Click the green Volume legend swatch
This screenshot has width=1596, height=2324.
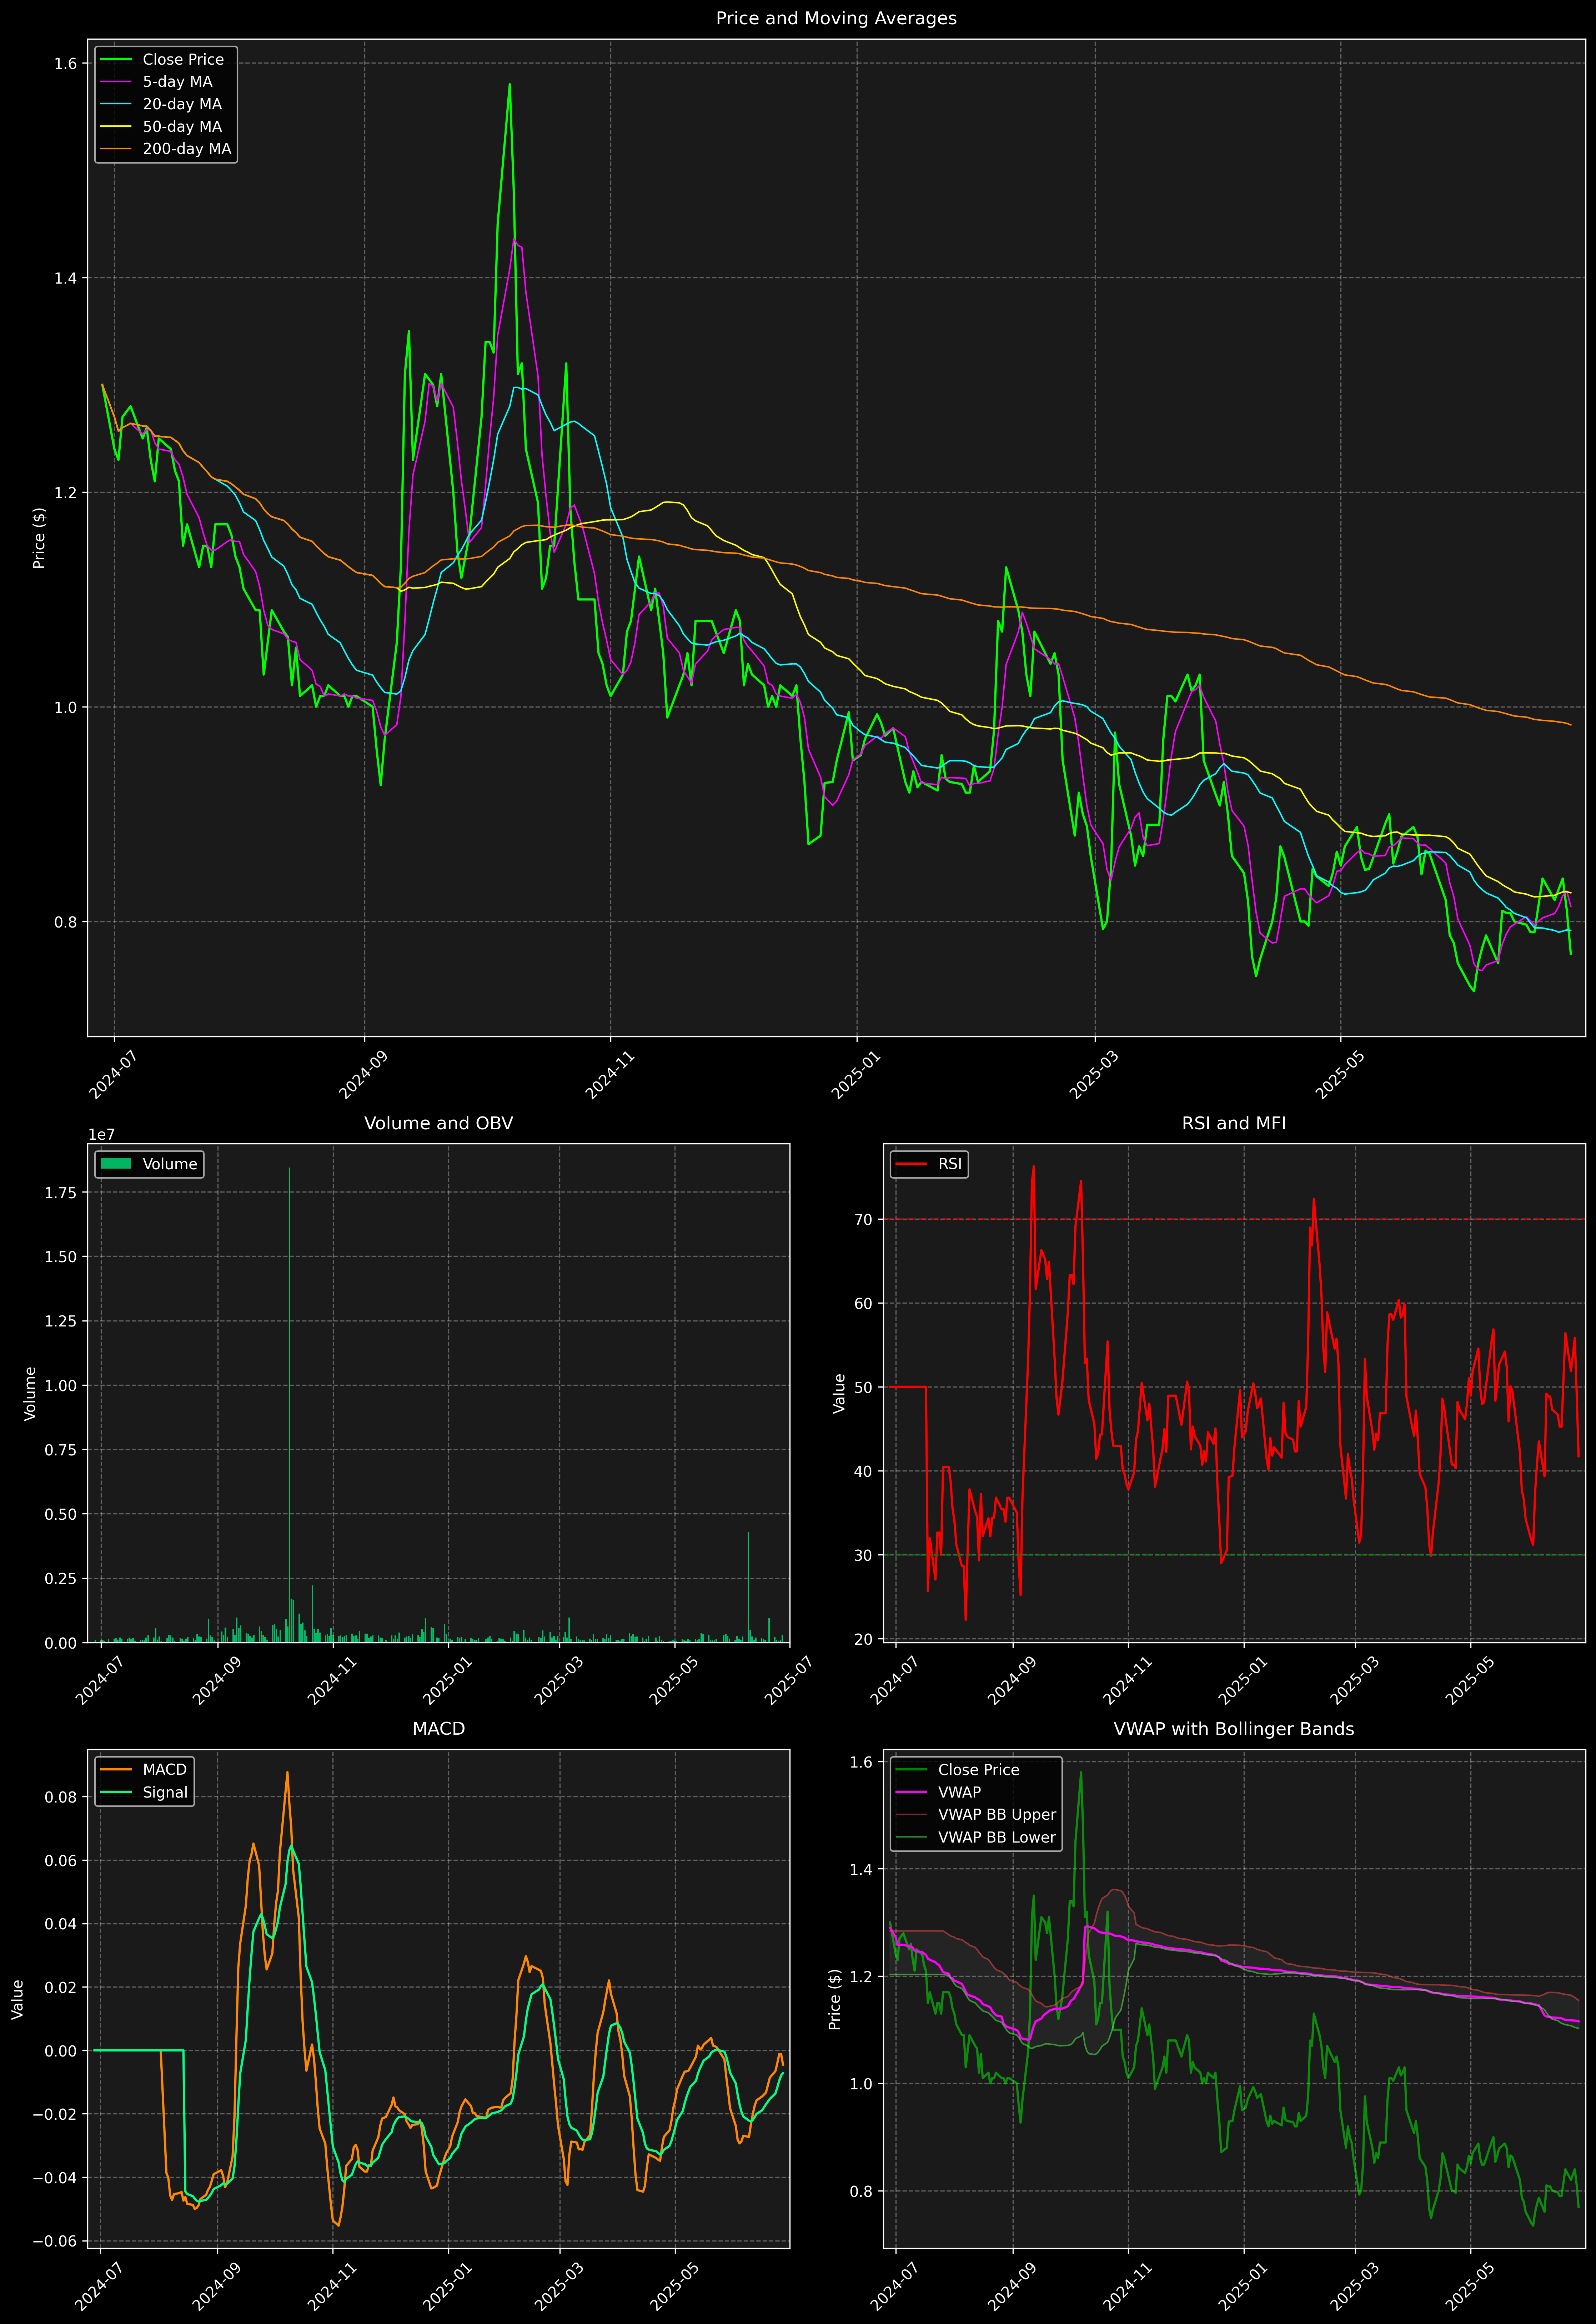pos(116,1164)
